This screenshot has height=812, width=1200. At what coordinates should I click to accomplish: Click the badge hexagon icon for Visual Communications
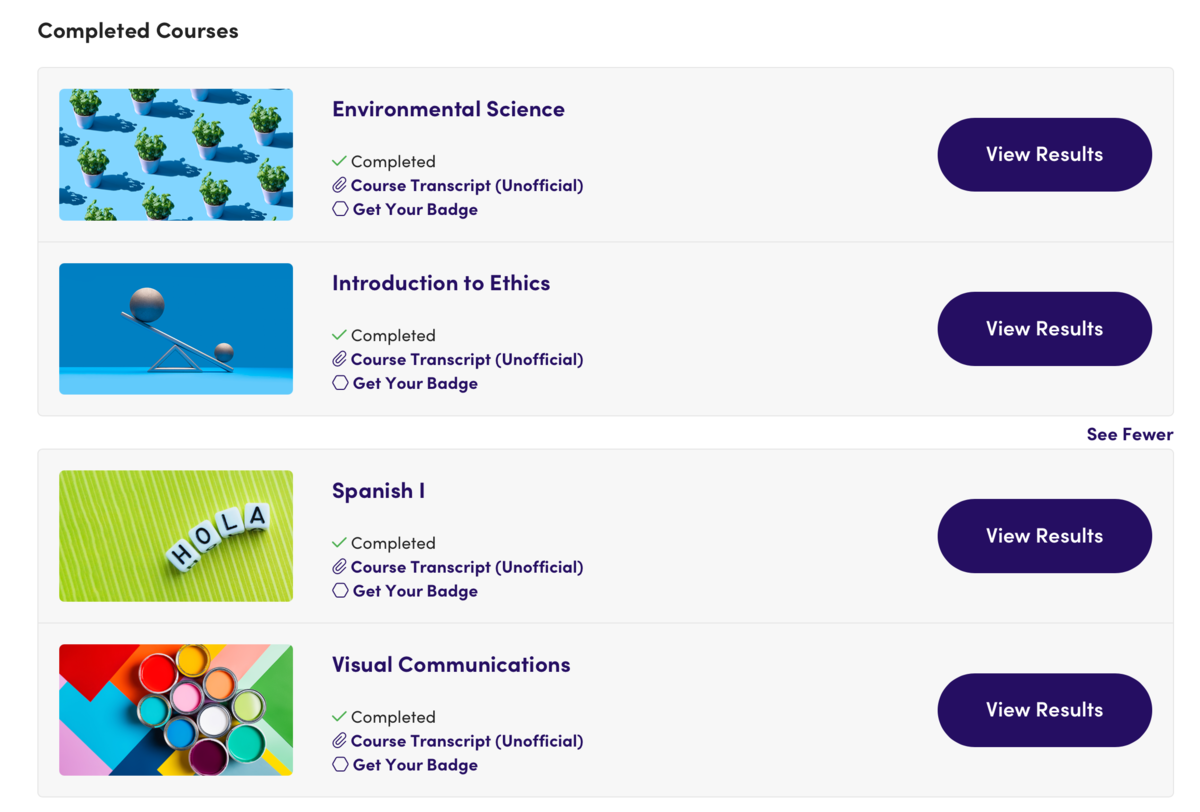[340, 765]
